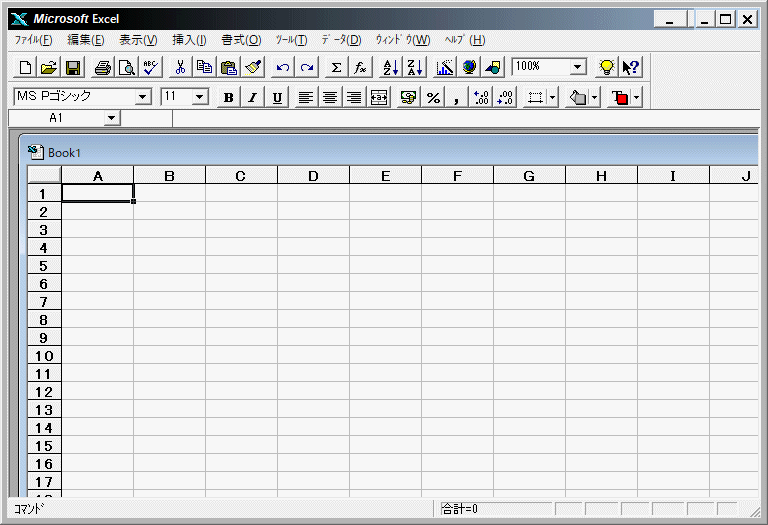
Task: Open the Map globe icon
Action: (469, 67)
